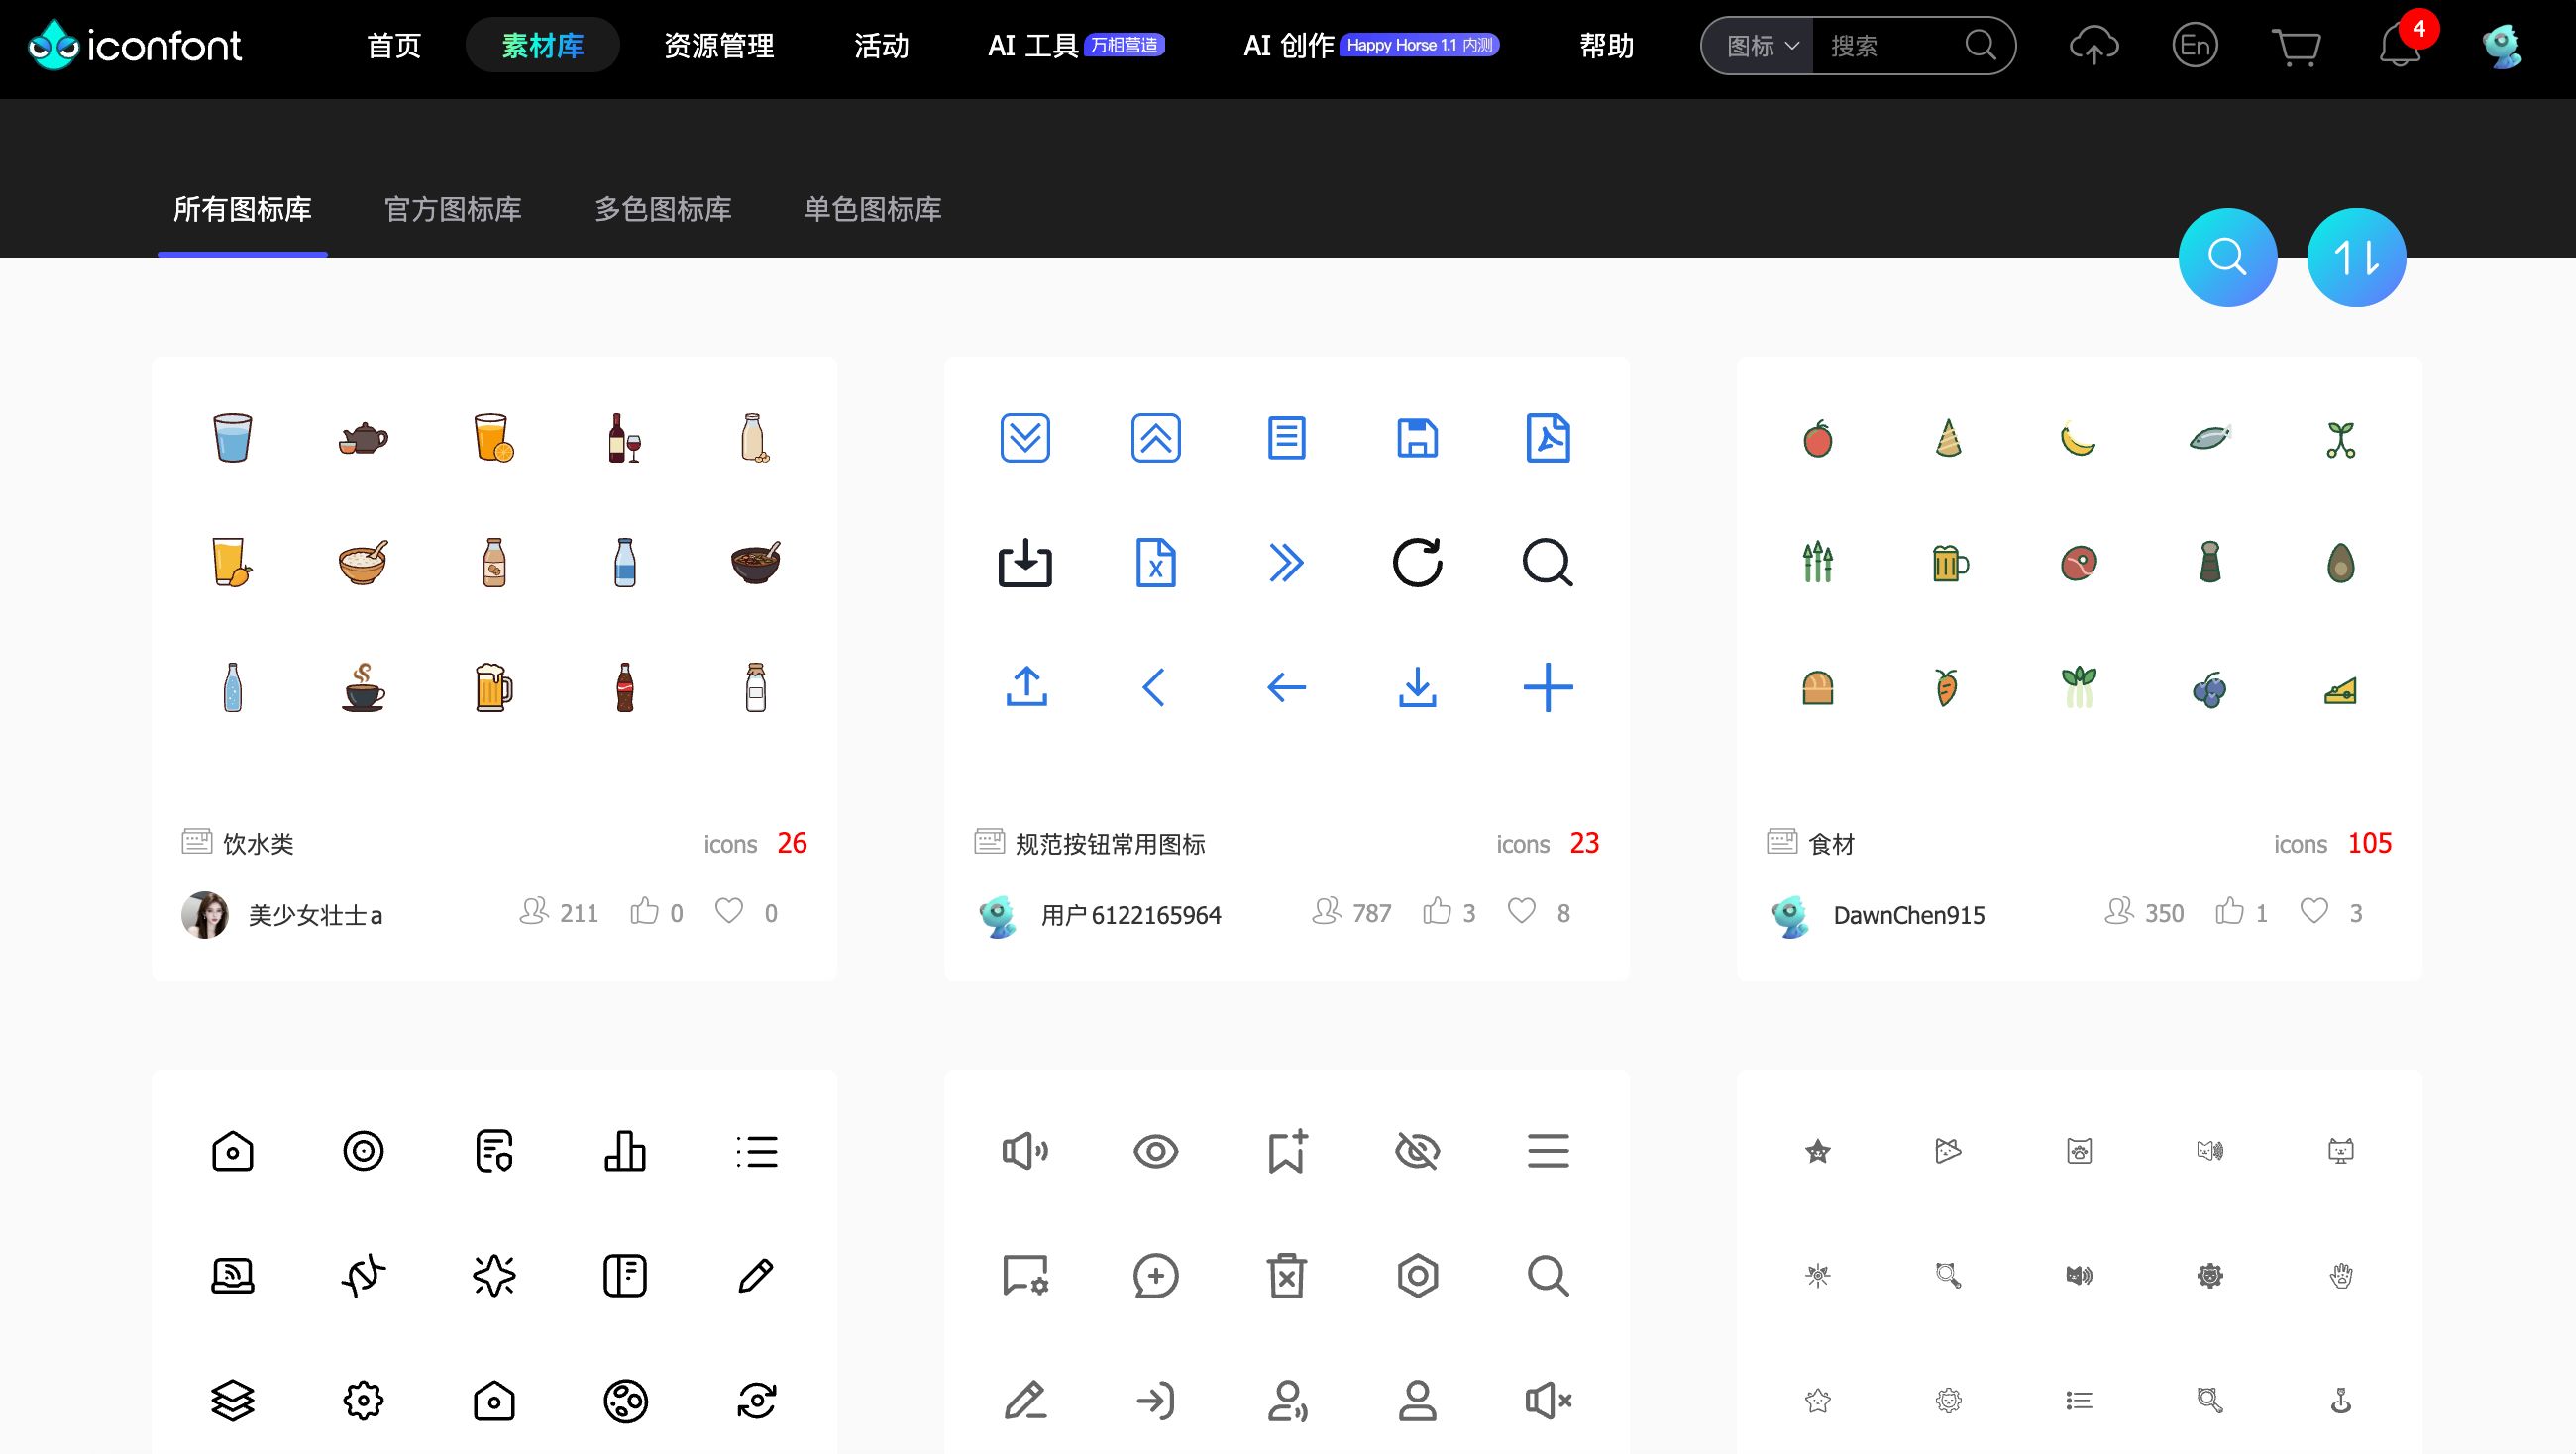Favorite the 饮水类 library with the heart
Screen dimensions: 2576x1454
point(729,911)
